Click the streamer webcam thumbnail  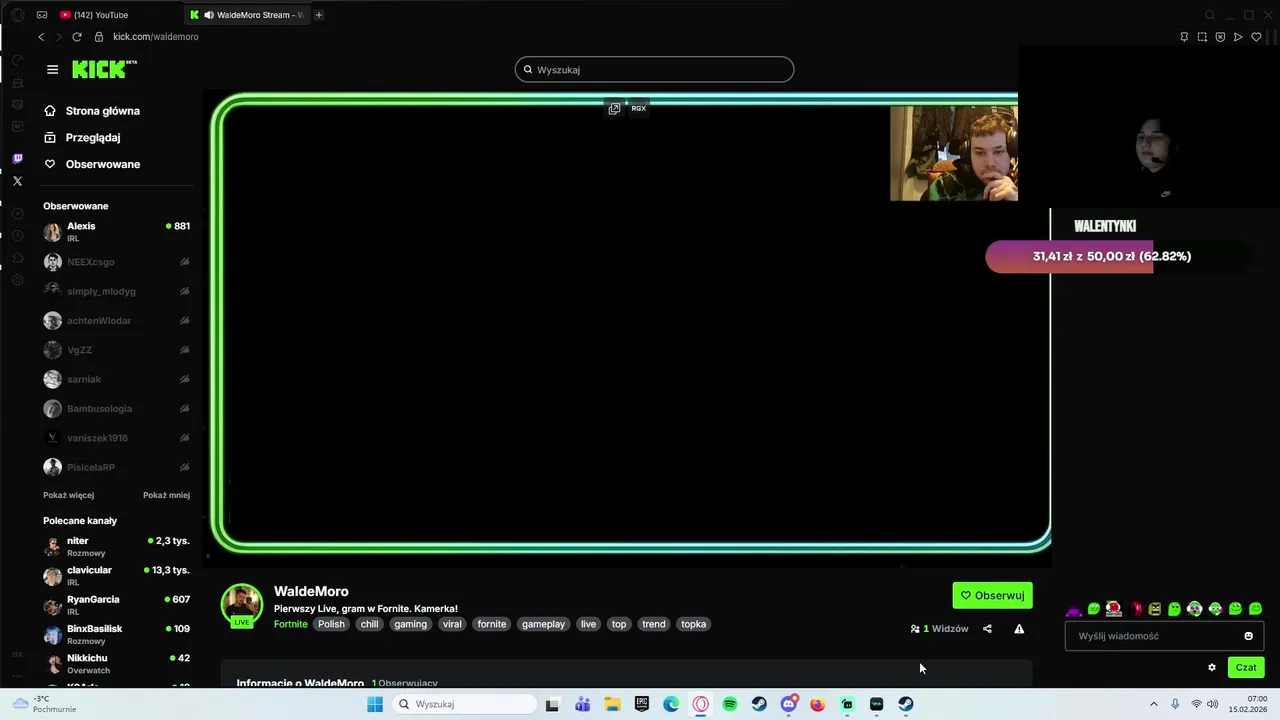pyautogui.click(x=954, y=153)
